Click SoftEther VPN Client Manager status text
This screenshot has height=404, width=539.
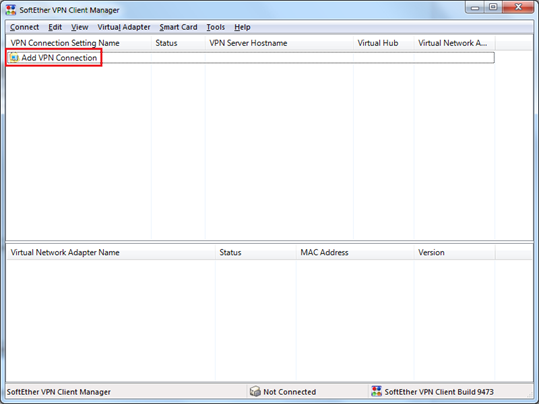point(59,392)
